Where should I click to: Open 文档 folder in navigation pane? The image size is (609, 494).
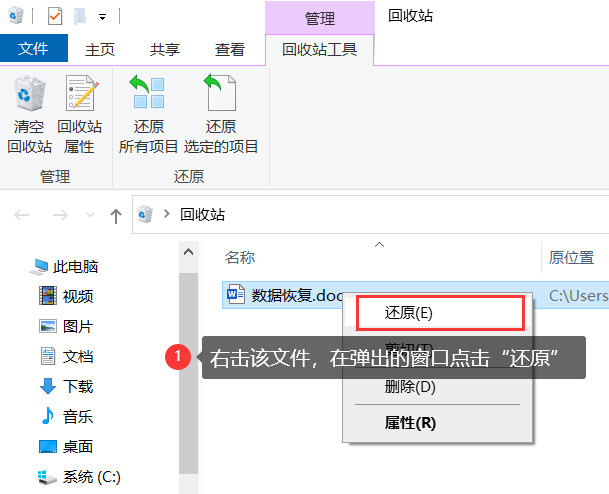click(66, 356)
